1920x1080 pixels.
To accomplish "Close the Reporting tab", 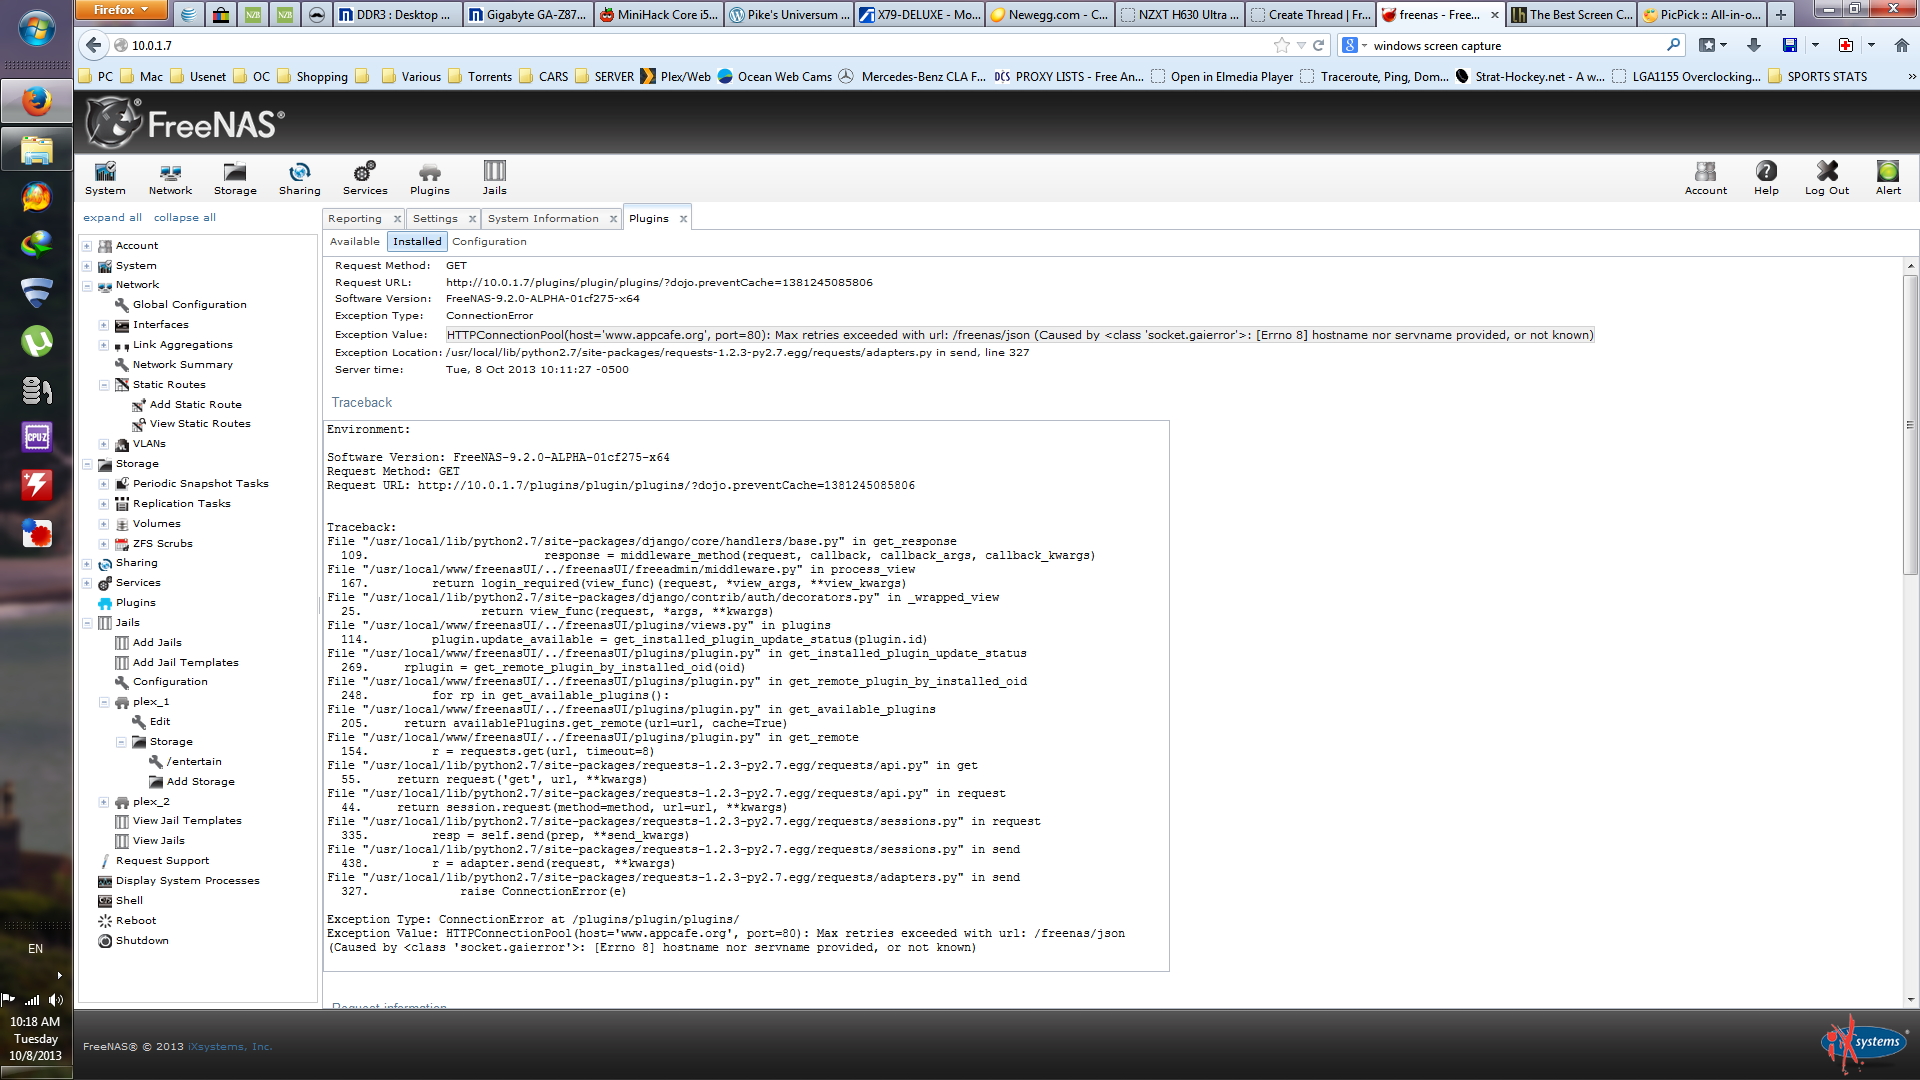I will (x=397, y=219).
